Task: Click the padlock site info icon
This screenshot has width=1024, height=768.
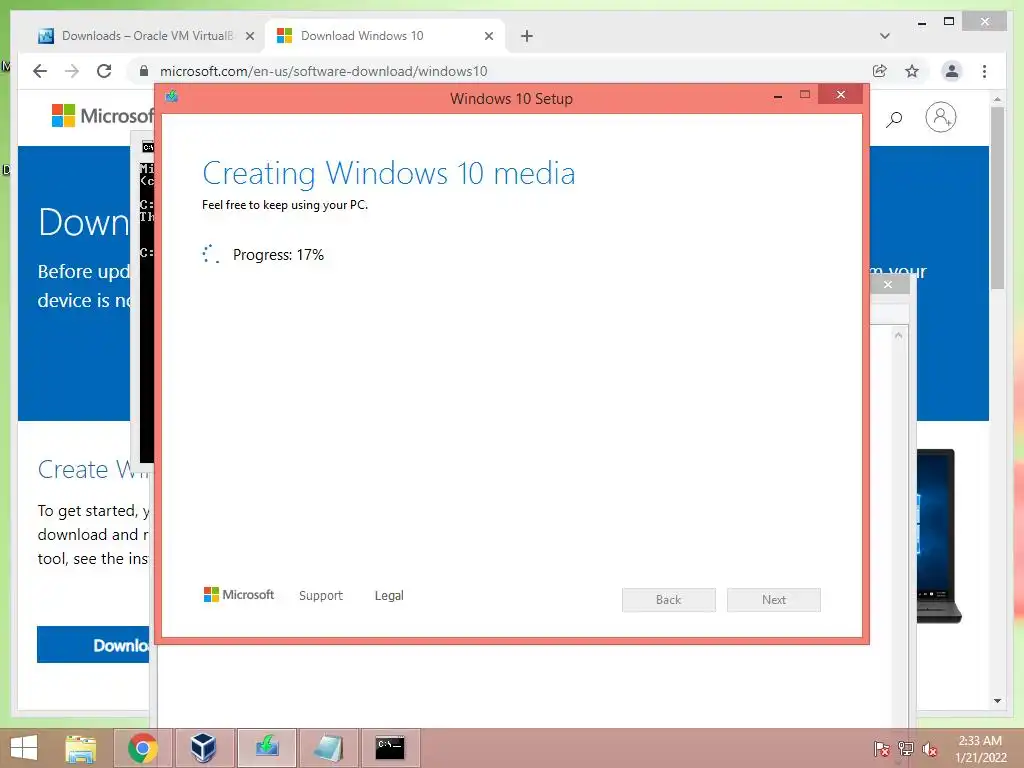Action: pos(144,71)
